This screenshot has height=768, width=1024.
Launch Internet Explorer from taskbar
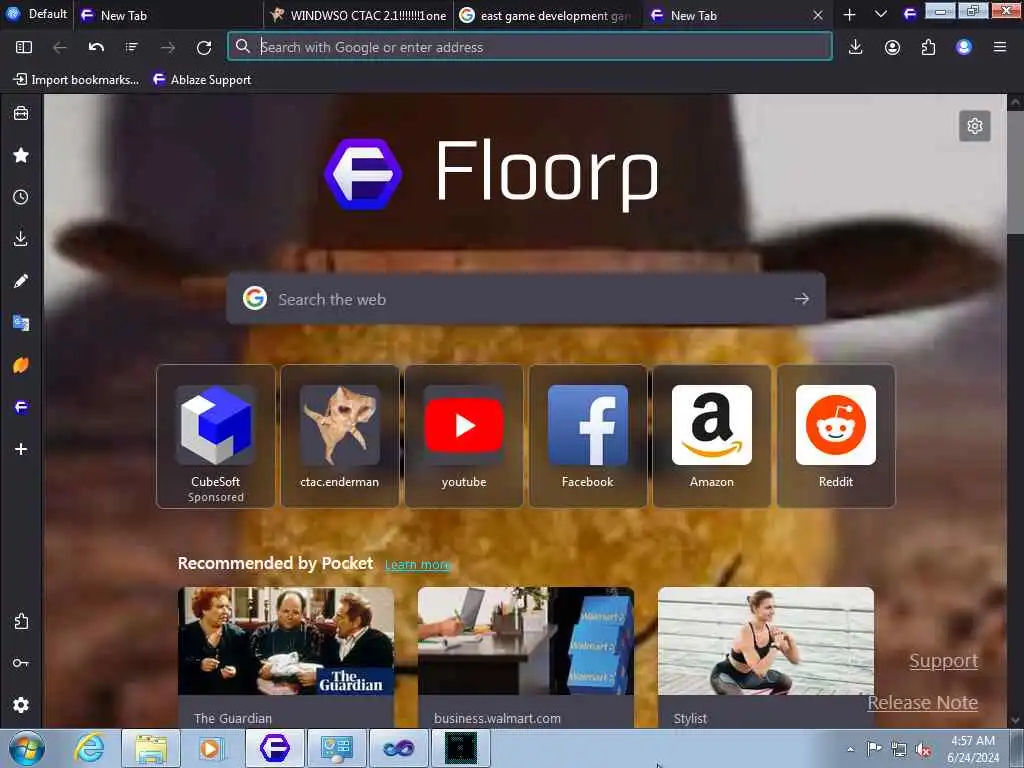point(89,748)
